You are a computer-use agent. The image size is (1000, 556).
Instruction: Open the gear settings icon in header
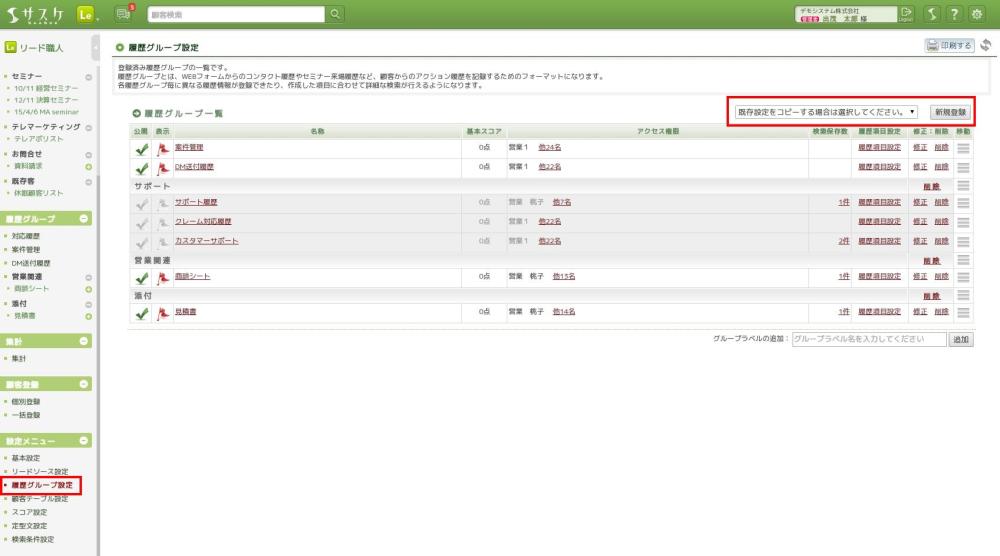977,13
